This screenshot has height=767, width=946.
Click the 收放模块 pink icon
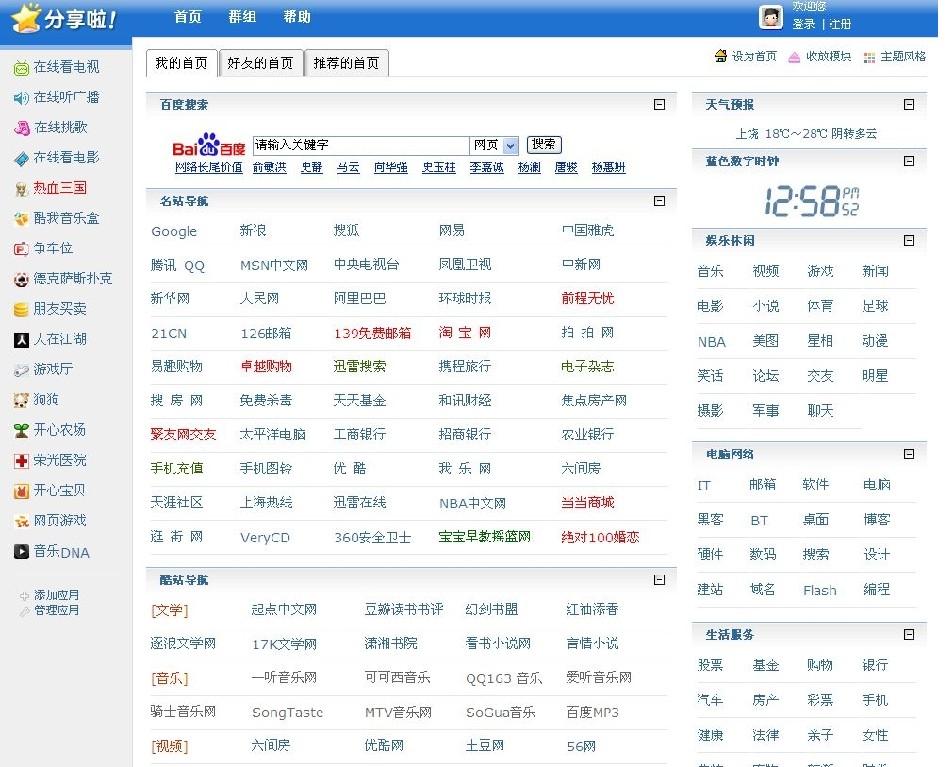point(794,57)
